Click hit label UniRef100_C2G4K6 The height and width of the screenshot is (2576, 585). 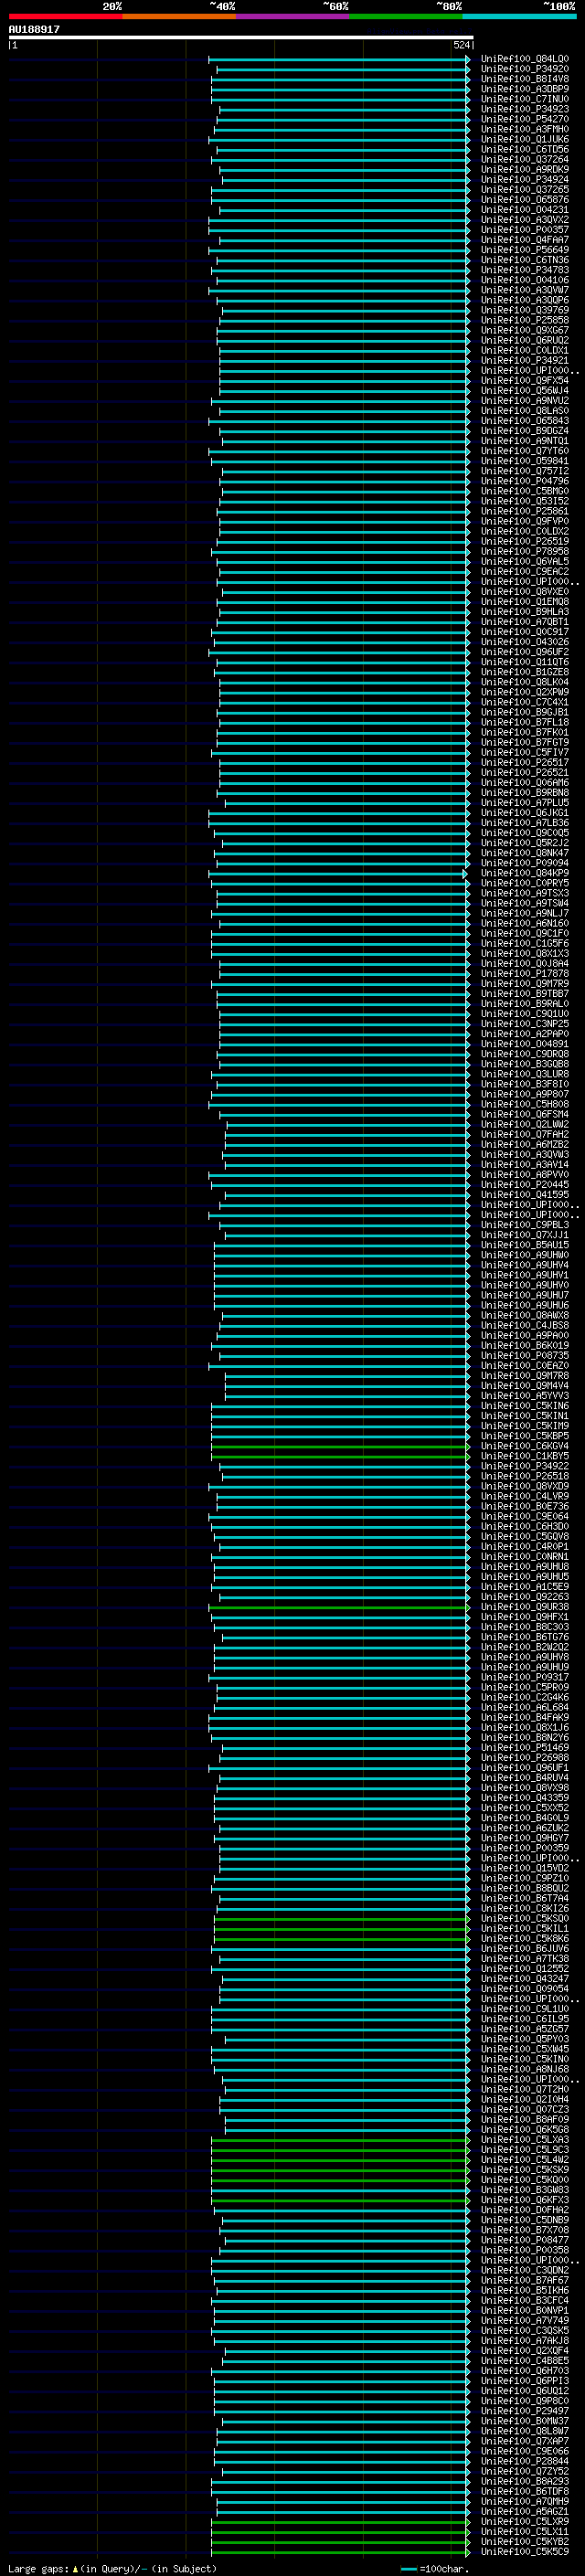pyautogui.click(x=525, y=1697)
